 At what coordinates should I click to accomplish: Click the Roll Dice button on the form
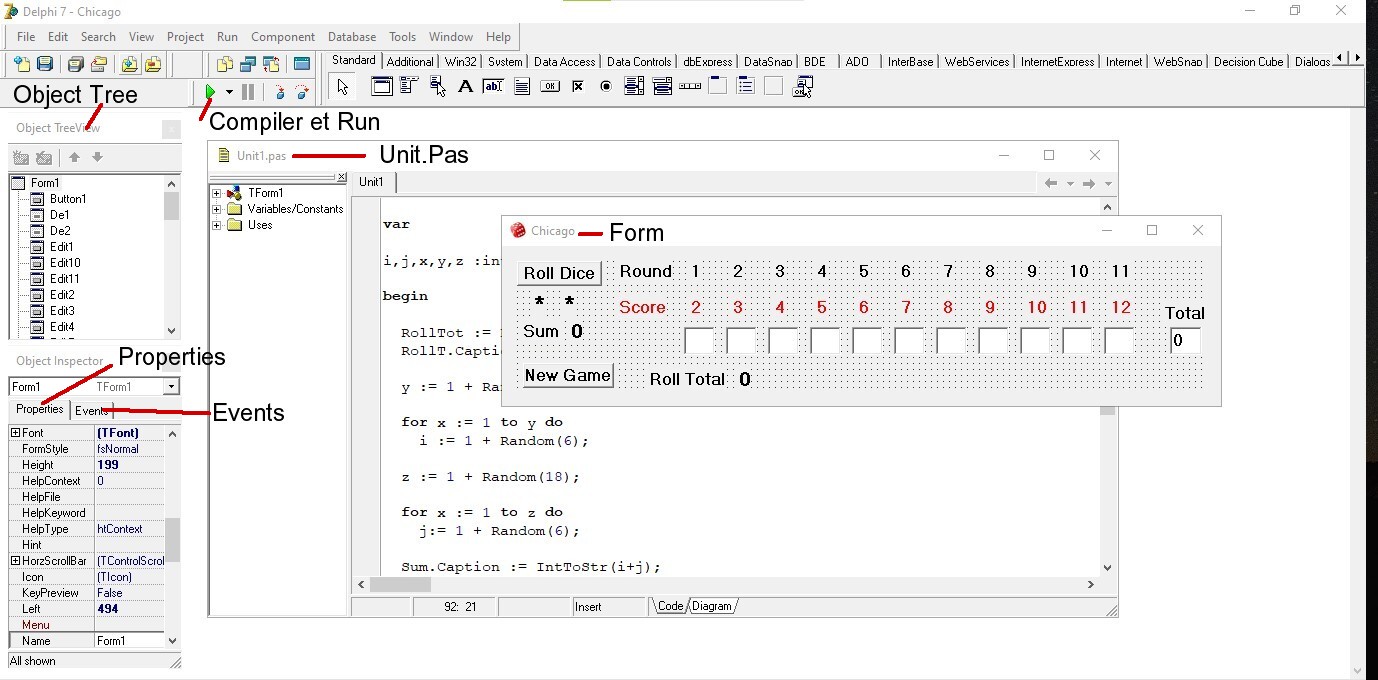(559, 273)
